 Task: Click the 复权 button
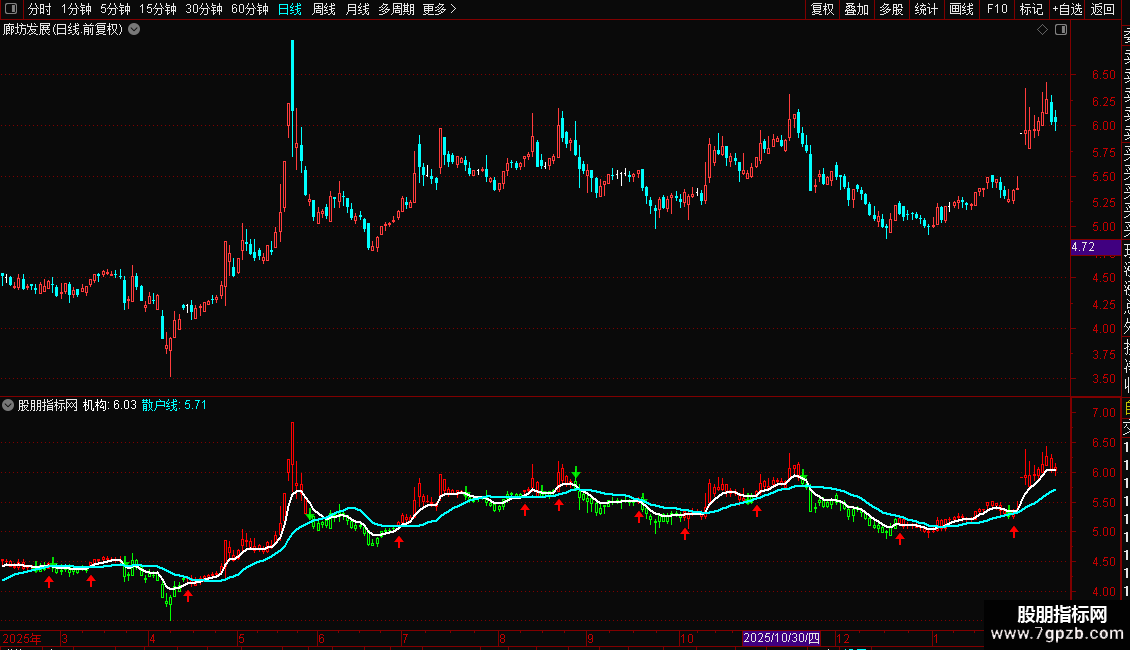tap(822, 9)
